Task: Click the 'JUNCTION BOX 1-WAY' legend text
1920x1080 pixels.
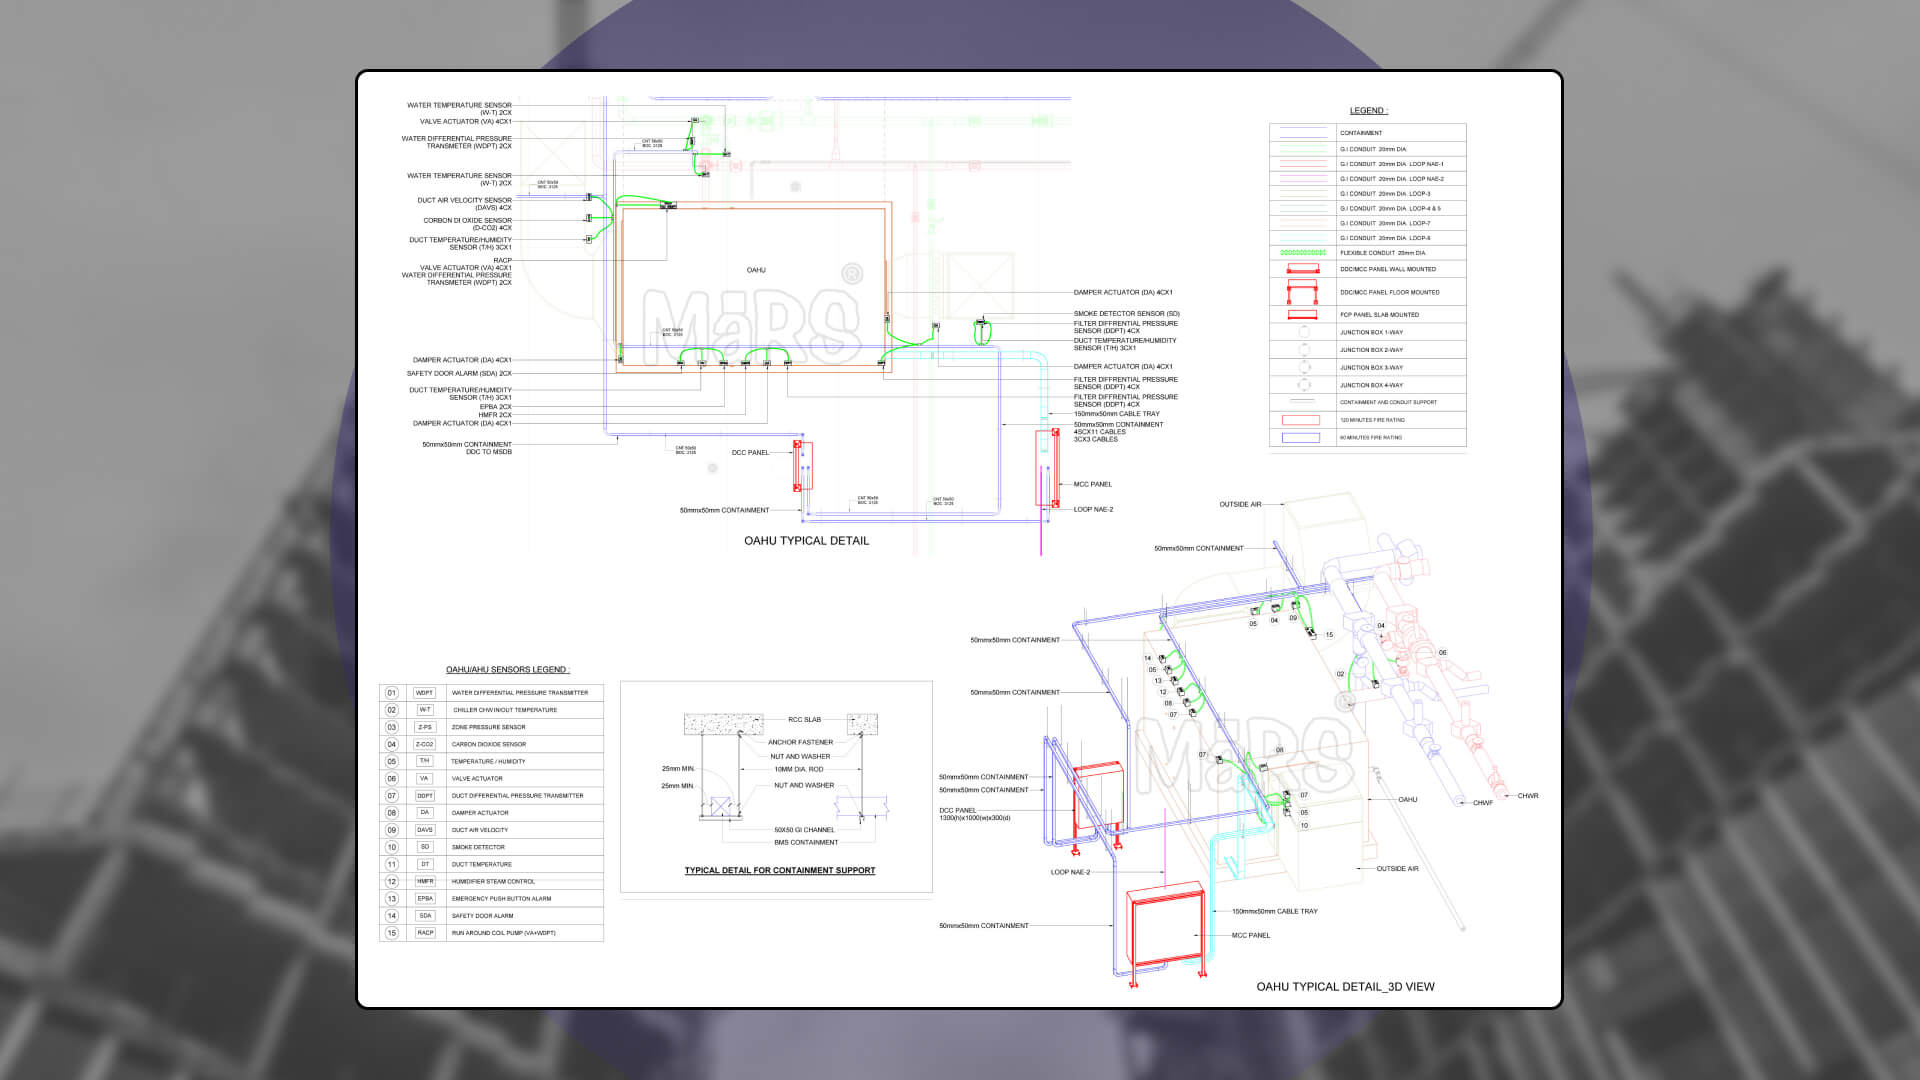Action: pos(1371,333)
